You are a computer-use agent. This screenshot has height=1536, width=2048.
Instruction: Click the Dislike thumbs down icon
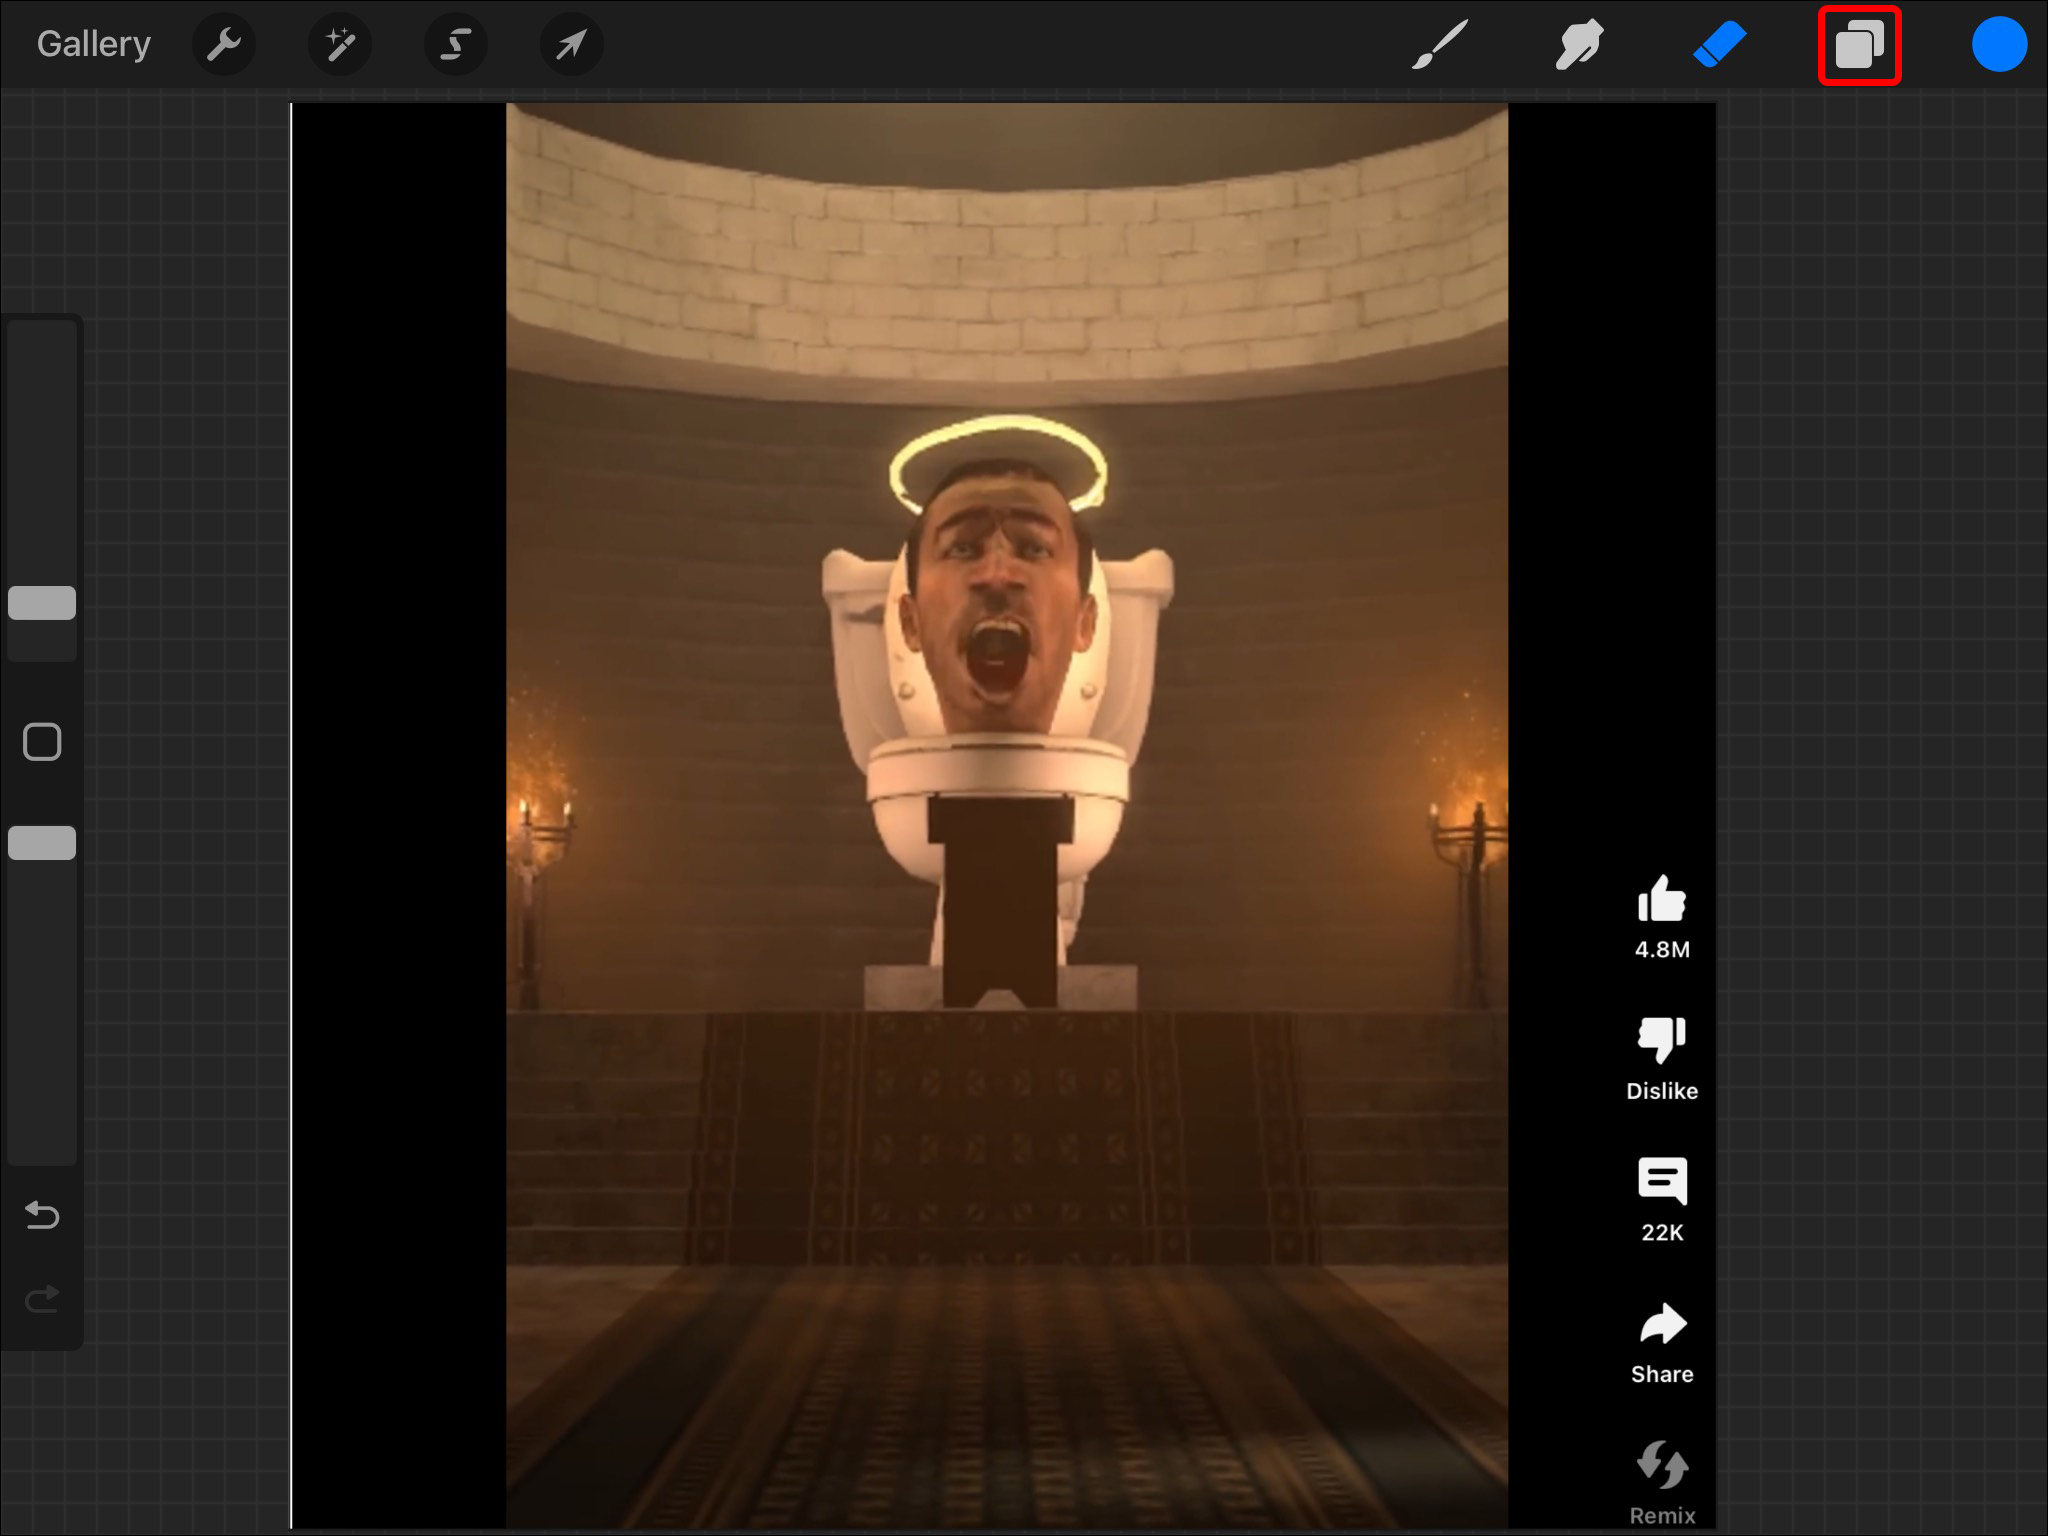point(1662,1040)
